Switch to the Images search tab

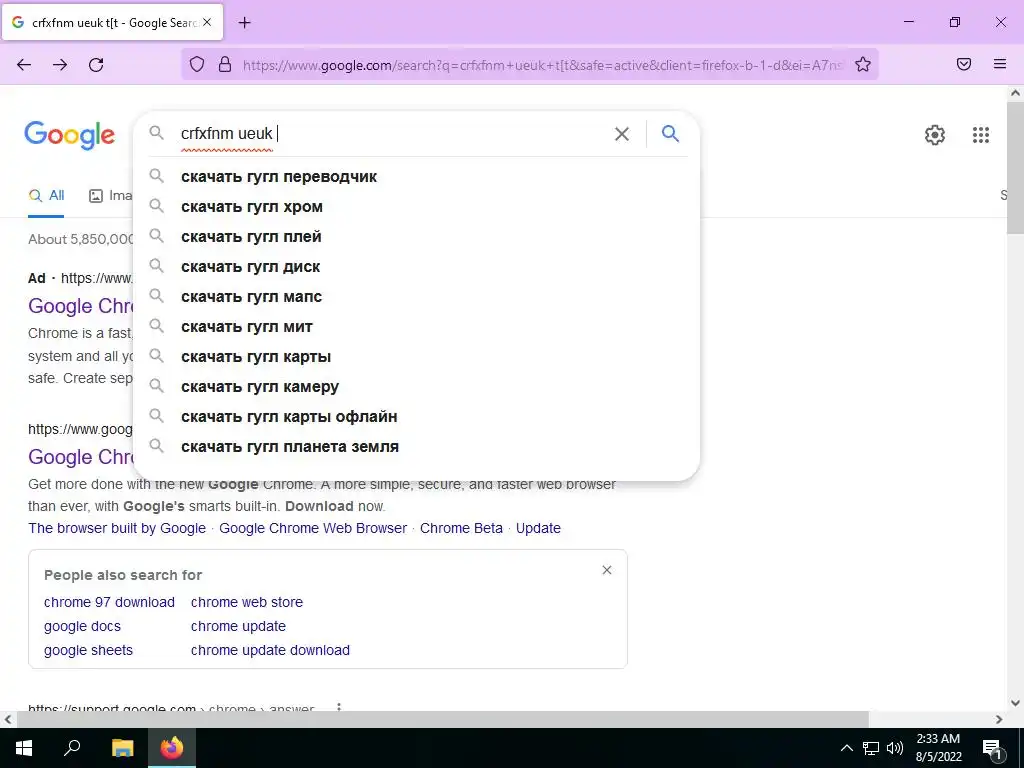[x=110, y=195]
